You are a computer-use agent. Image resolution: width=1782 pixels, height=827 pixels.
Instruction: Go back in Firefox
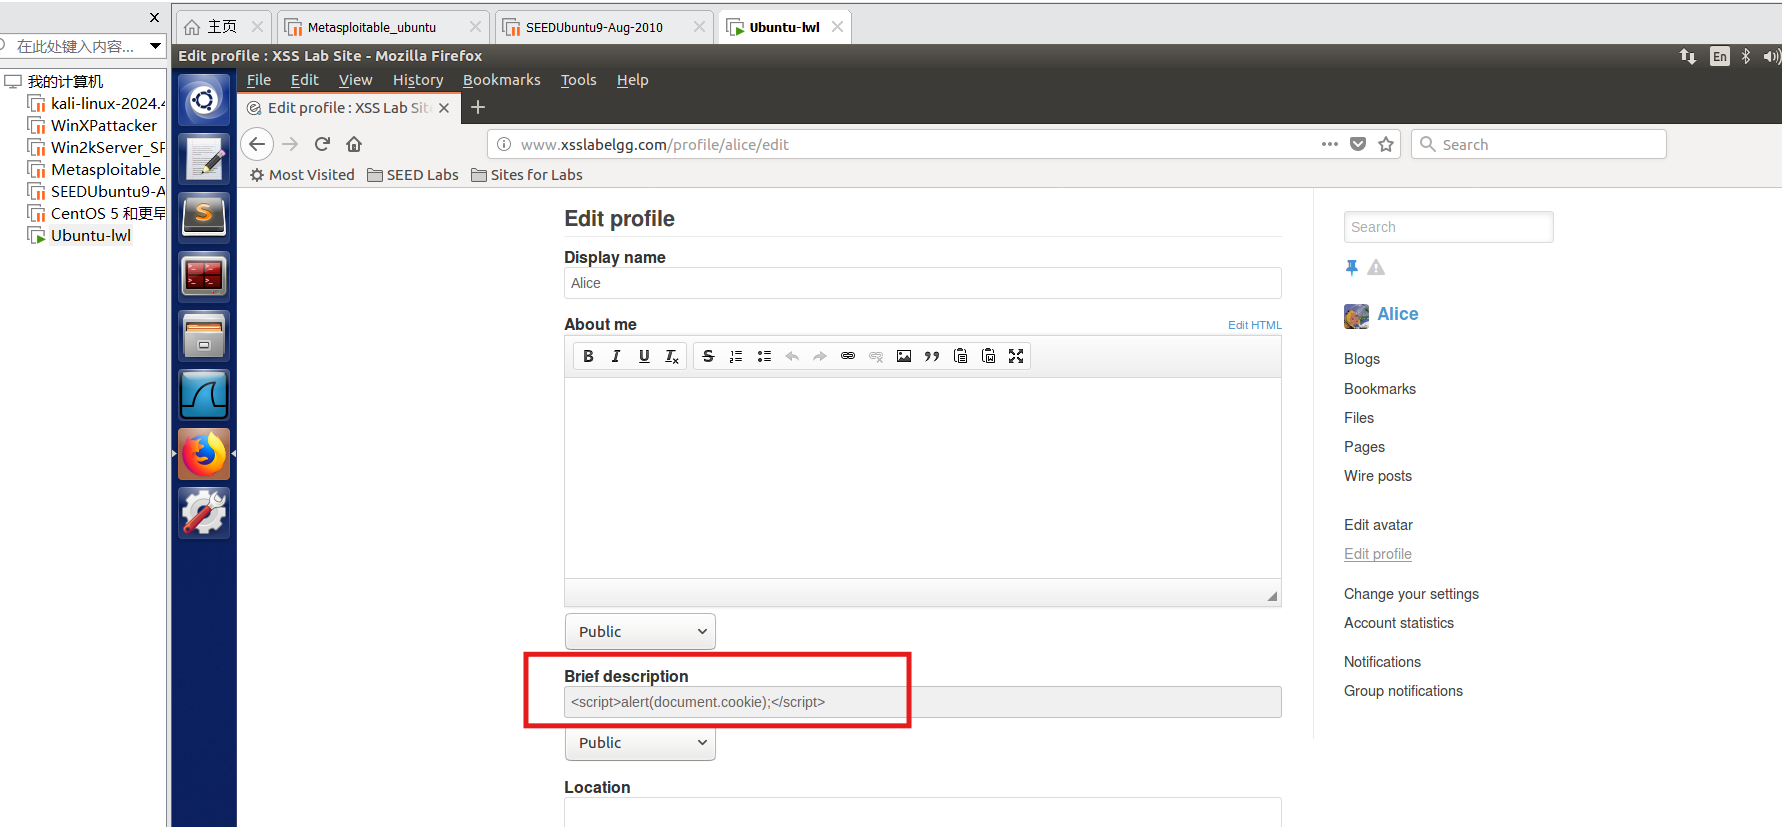pyautogui.click(x=257, y=144)
